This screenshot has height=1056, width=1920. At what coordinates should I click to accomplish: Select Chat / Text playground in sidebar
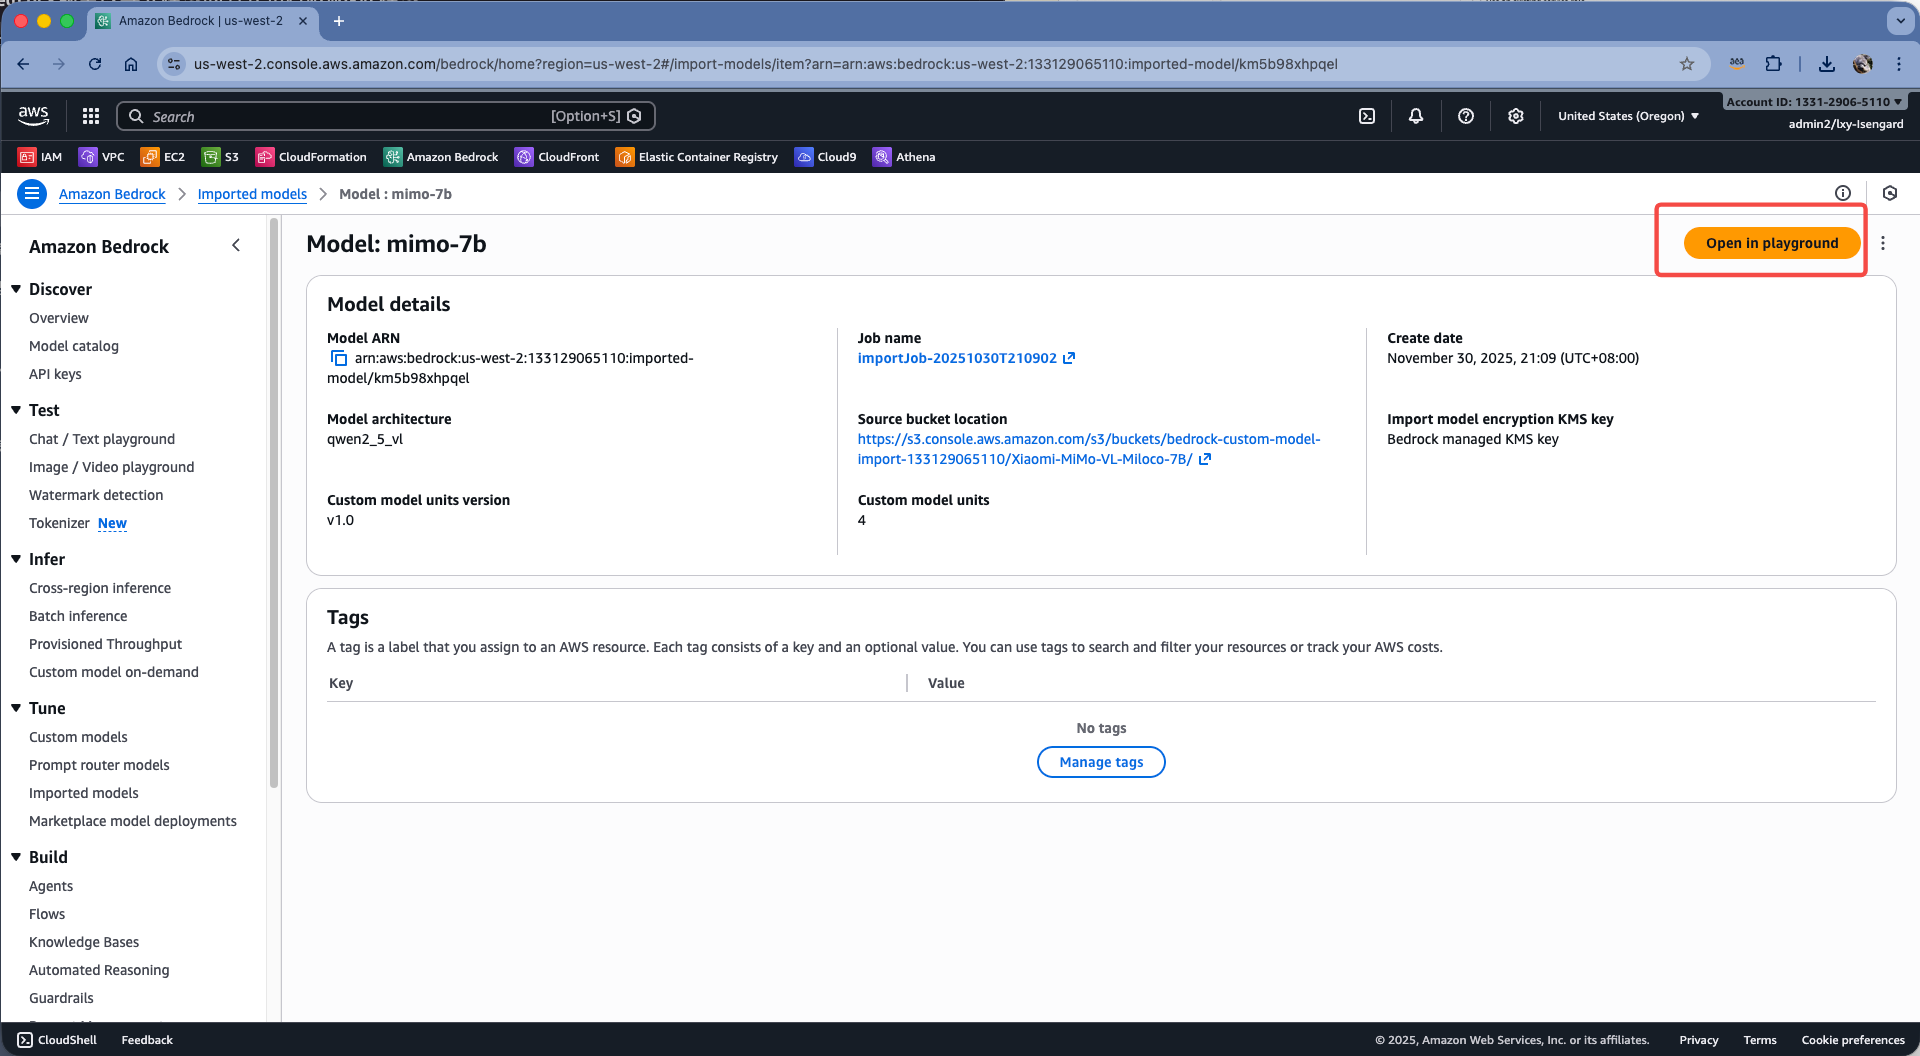(102, 439)
